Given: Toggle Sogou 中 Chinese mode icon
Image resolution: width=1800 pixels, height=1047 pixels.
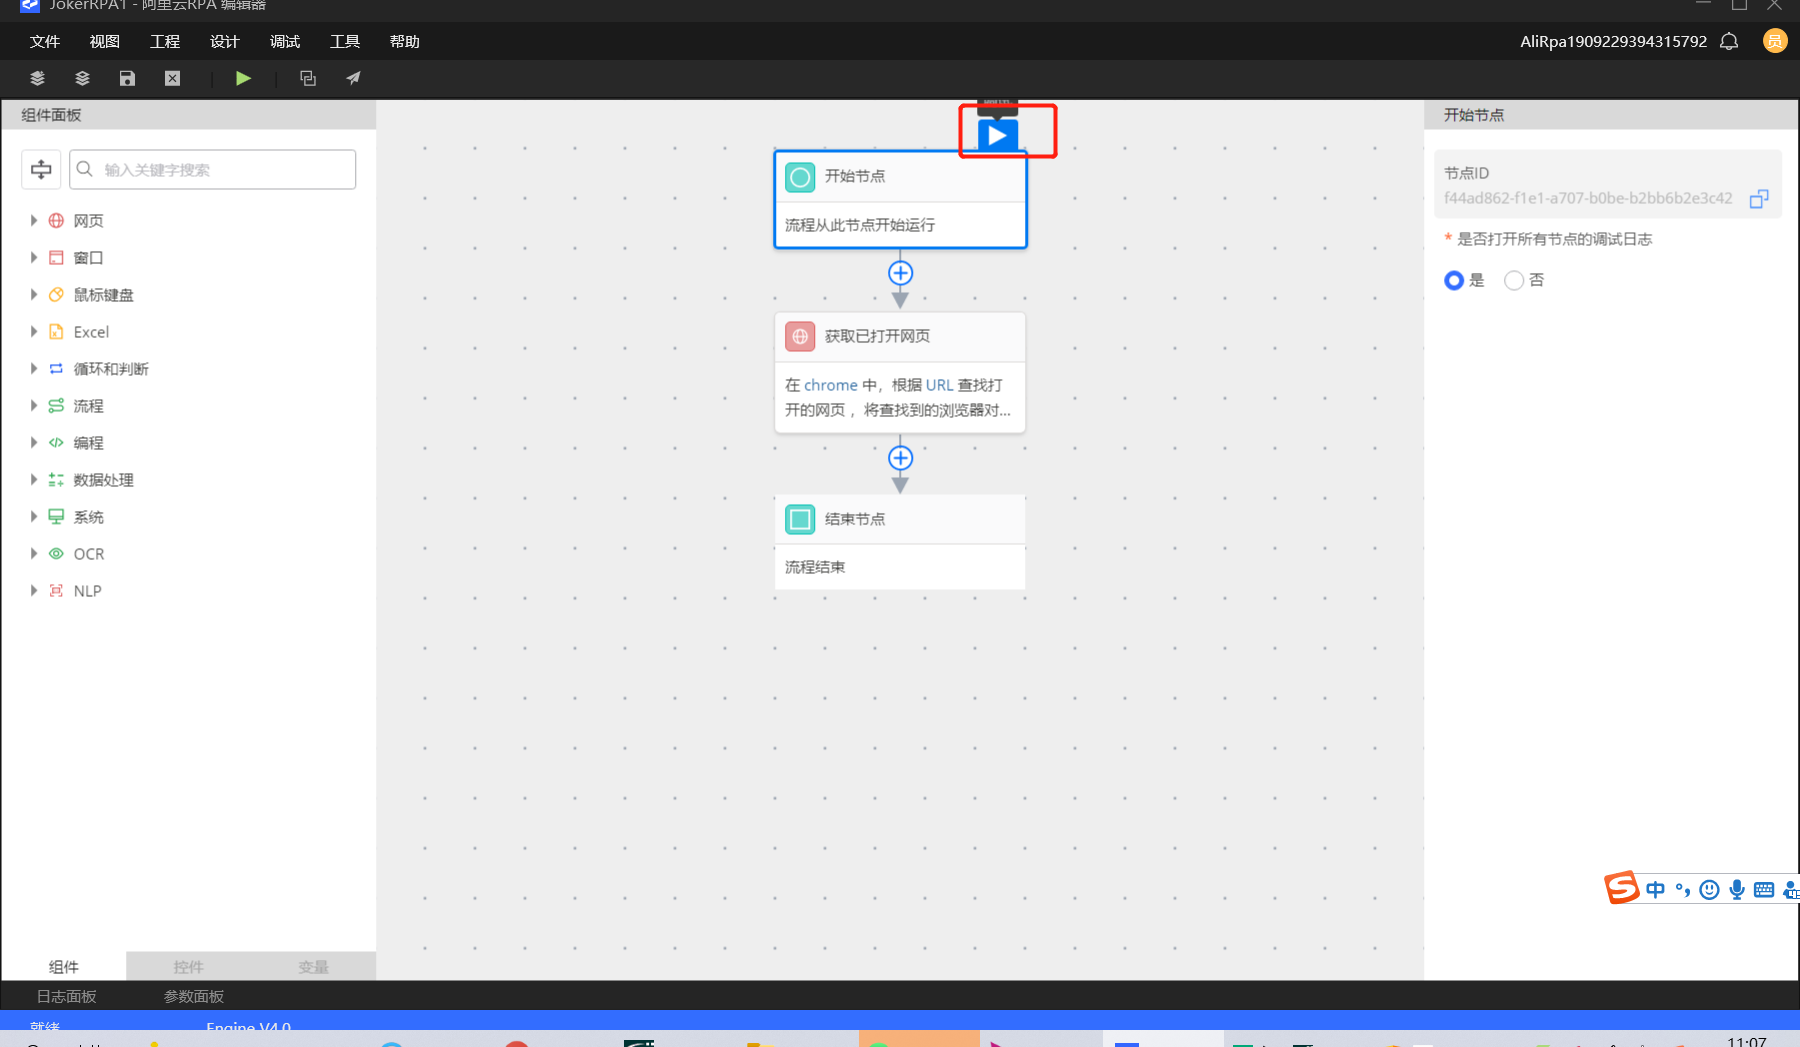Looking at the screenshot, I should [x=1656, y=889].
